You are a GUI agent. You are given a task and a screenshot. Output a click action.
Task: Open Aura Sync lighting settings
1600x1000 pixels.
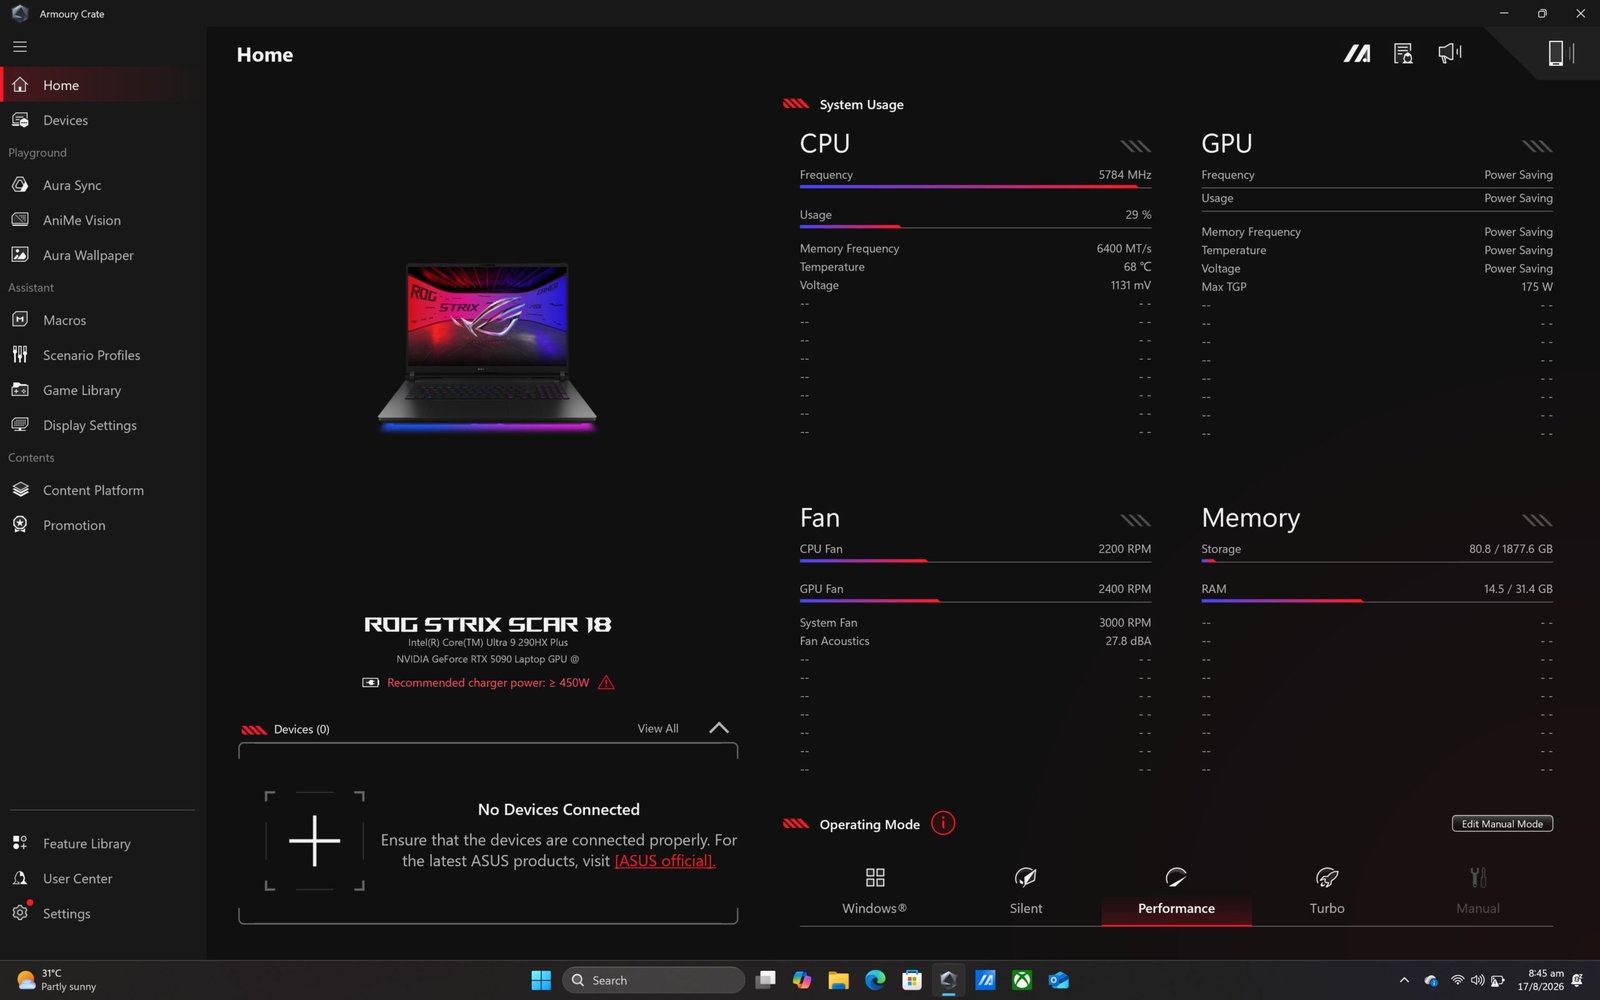[x=100, y=185]
